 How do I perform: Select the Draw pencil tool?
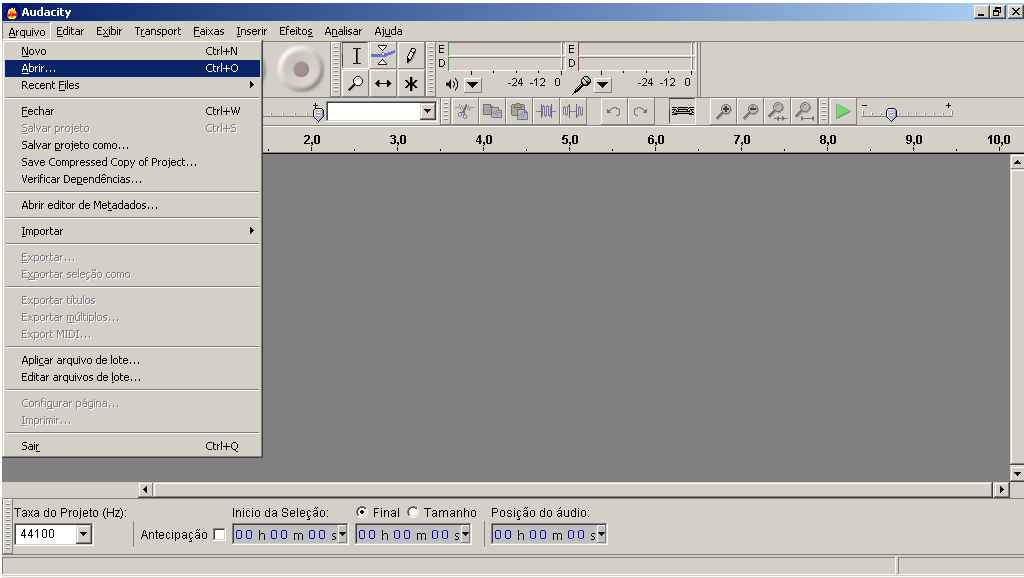point(411,56)
